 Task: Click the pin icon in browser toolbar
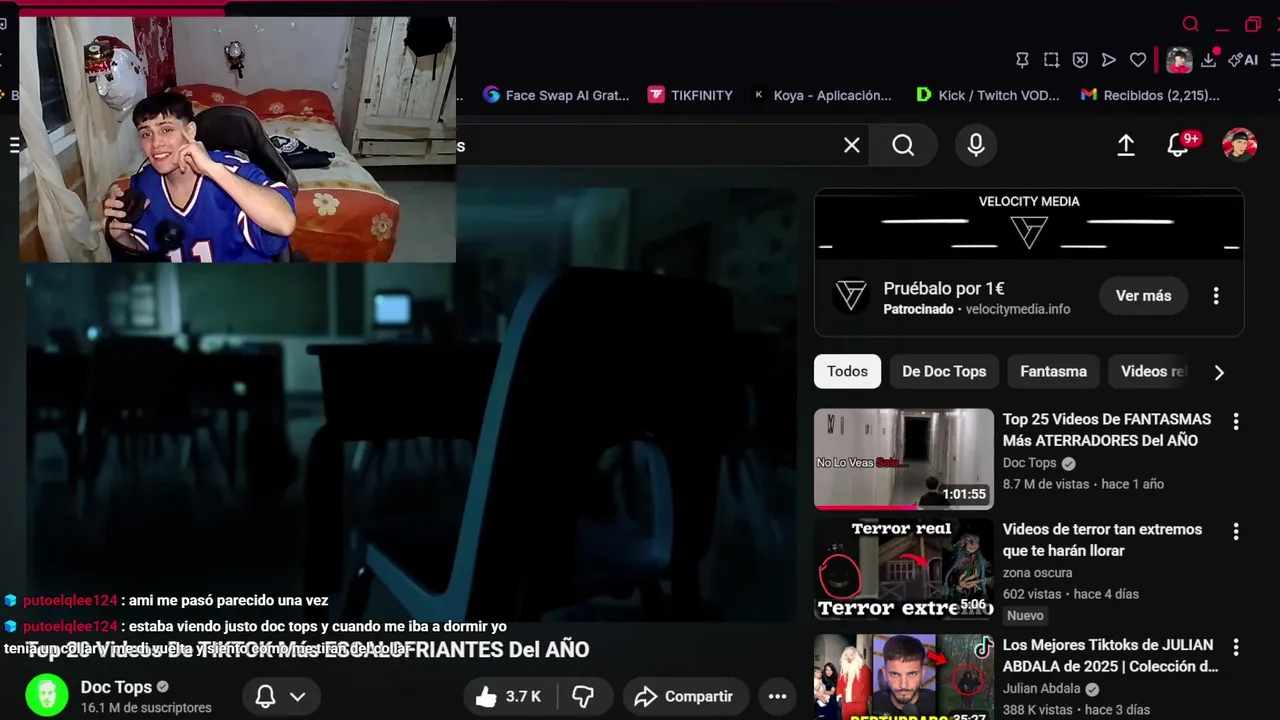click(1022, 60)
